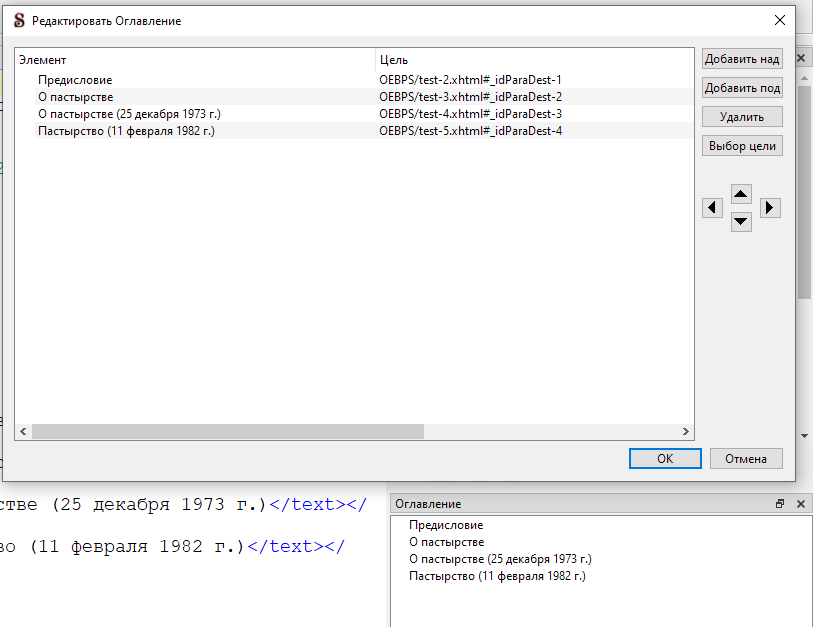Click the Удалить button
The height and width of the screenshot is (627, 813).
click(742, 117)
